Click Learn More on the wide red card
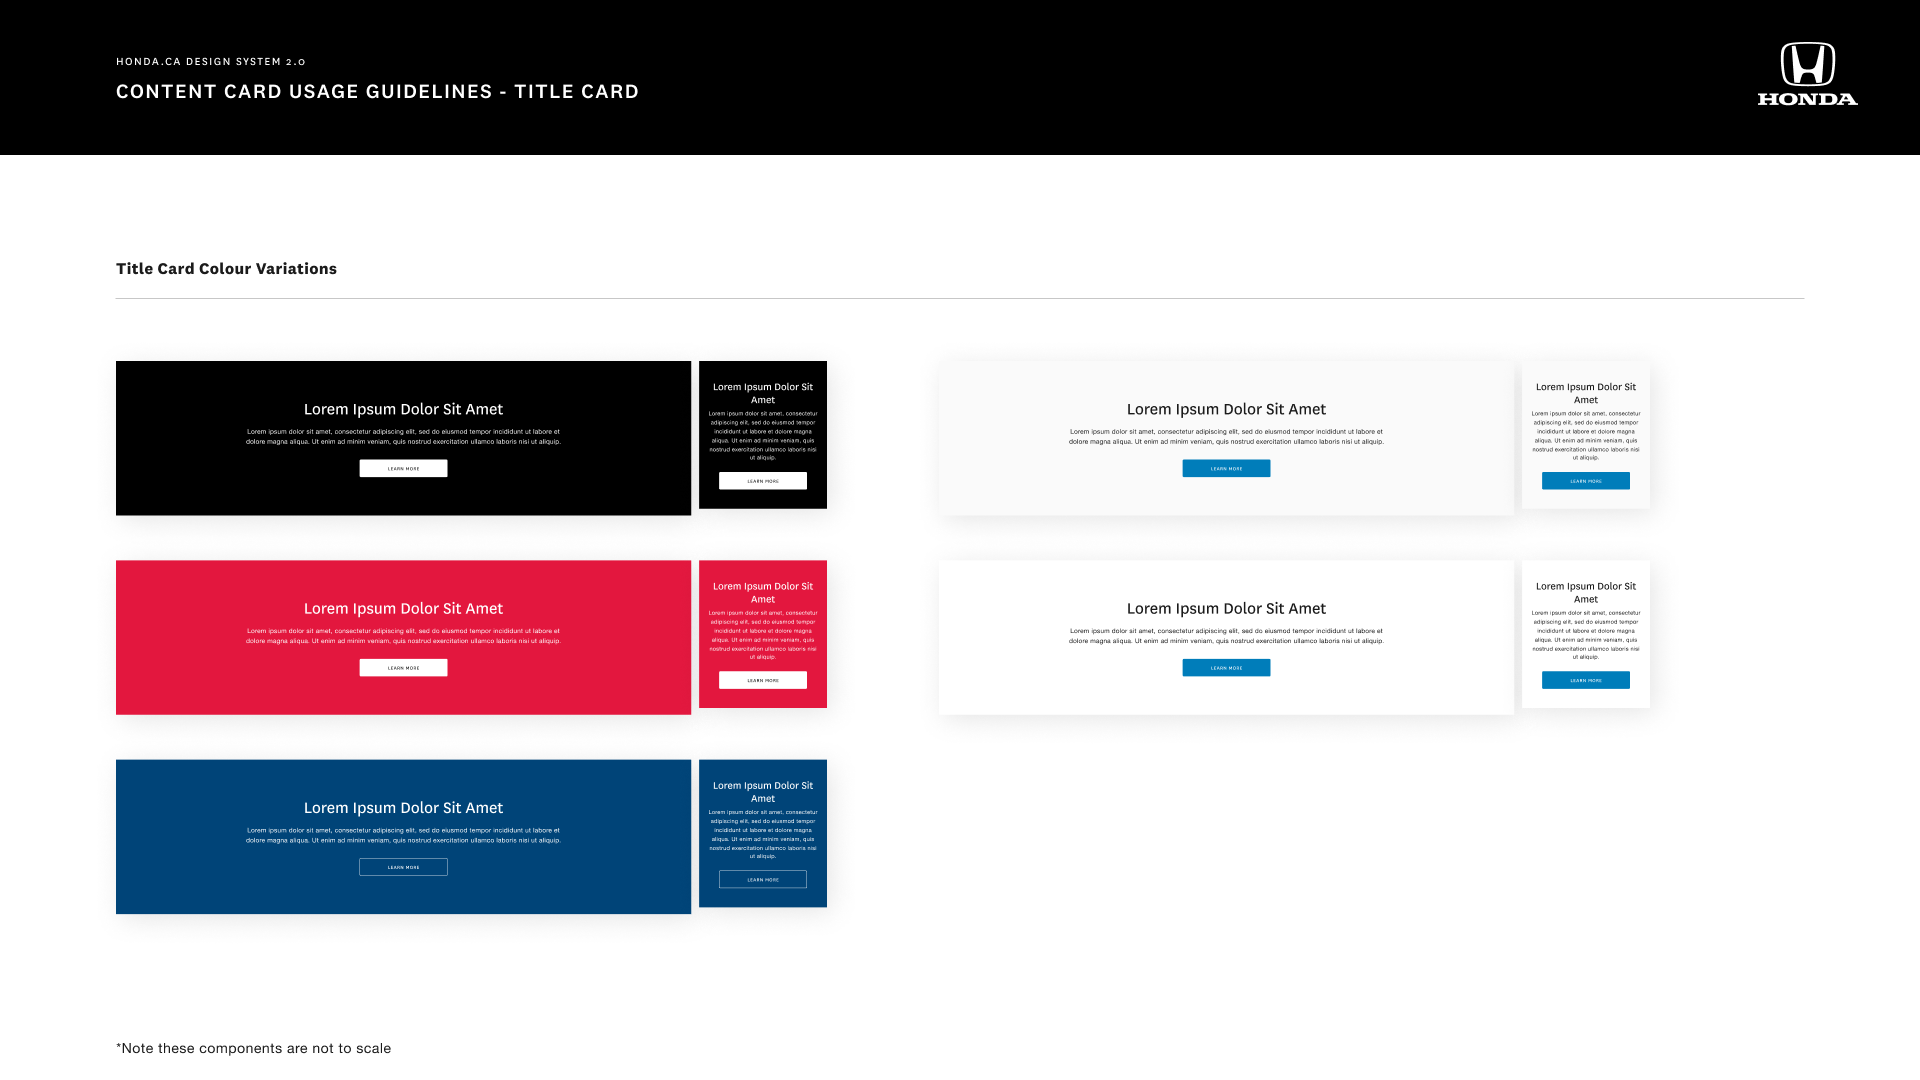 click(x=403, y=668)
